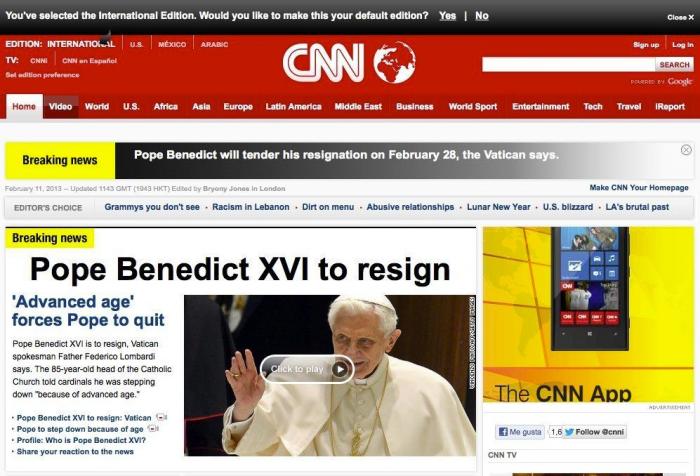Choose Yes to set default edition
700x476 pixels.
447,16
